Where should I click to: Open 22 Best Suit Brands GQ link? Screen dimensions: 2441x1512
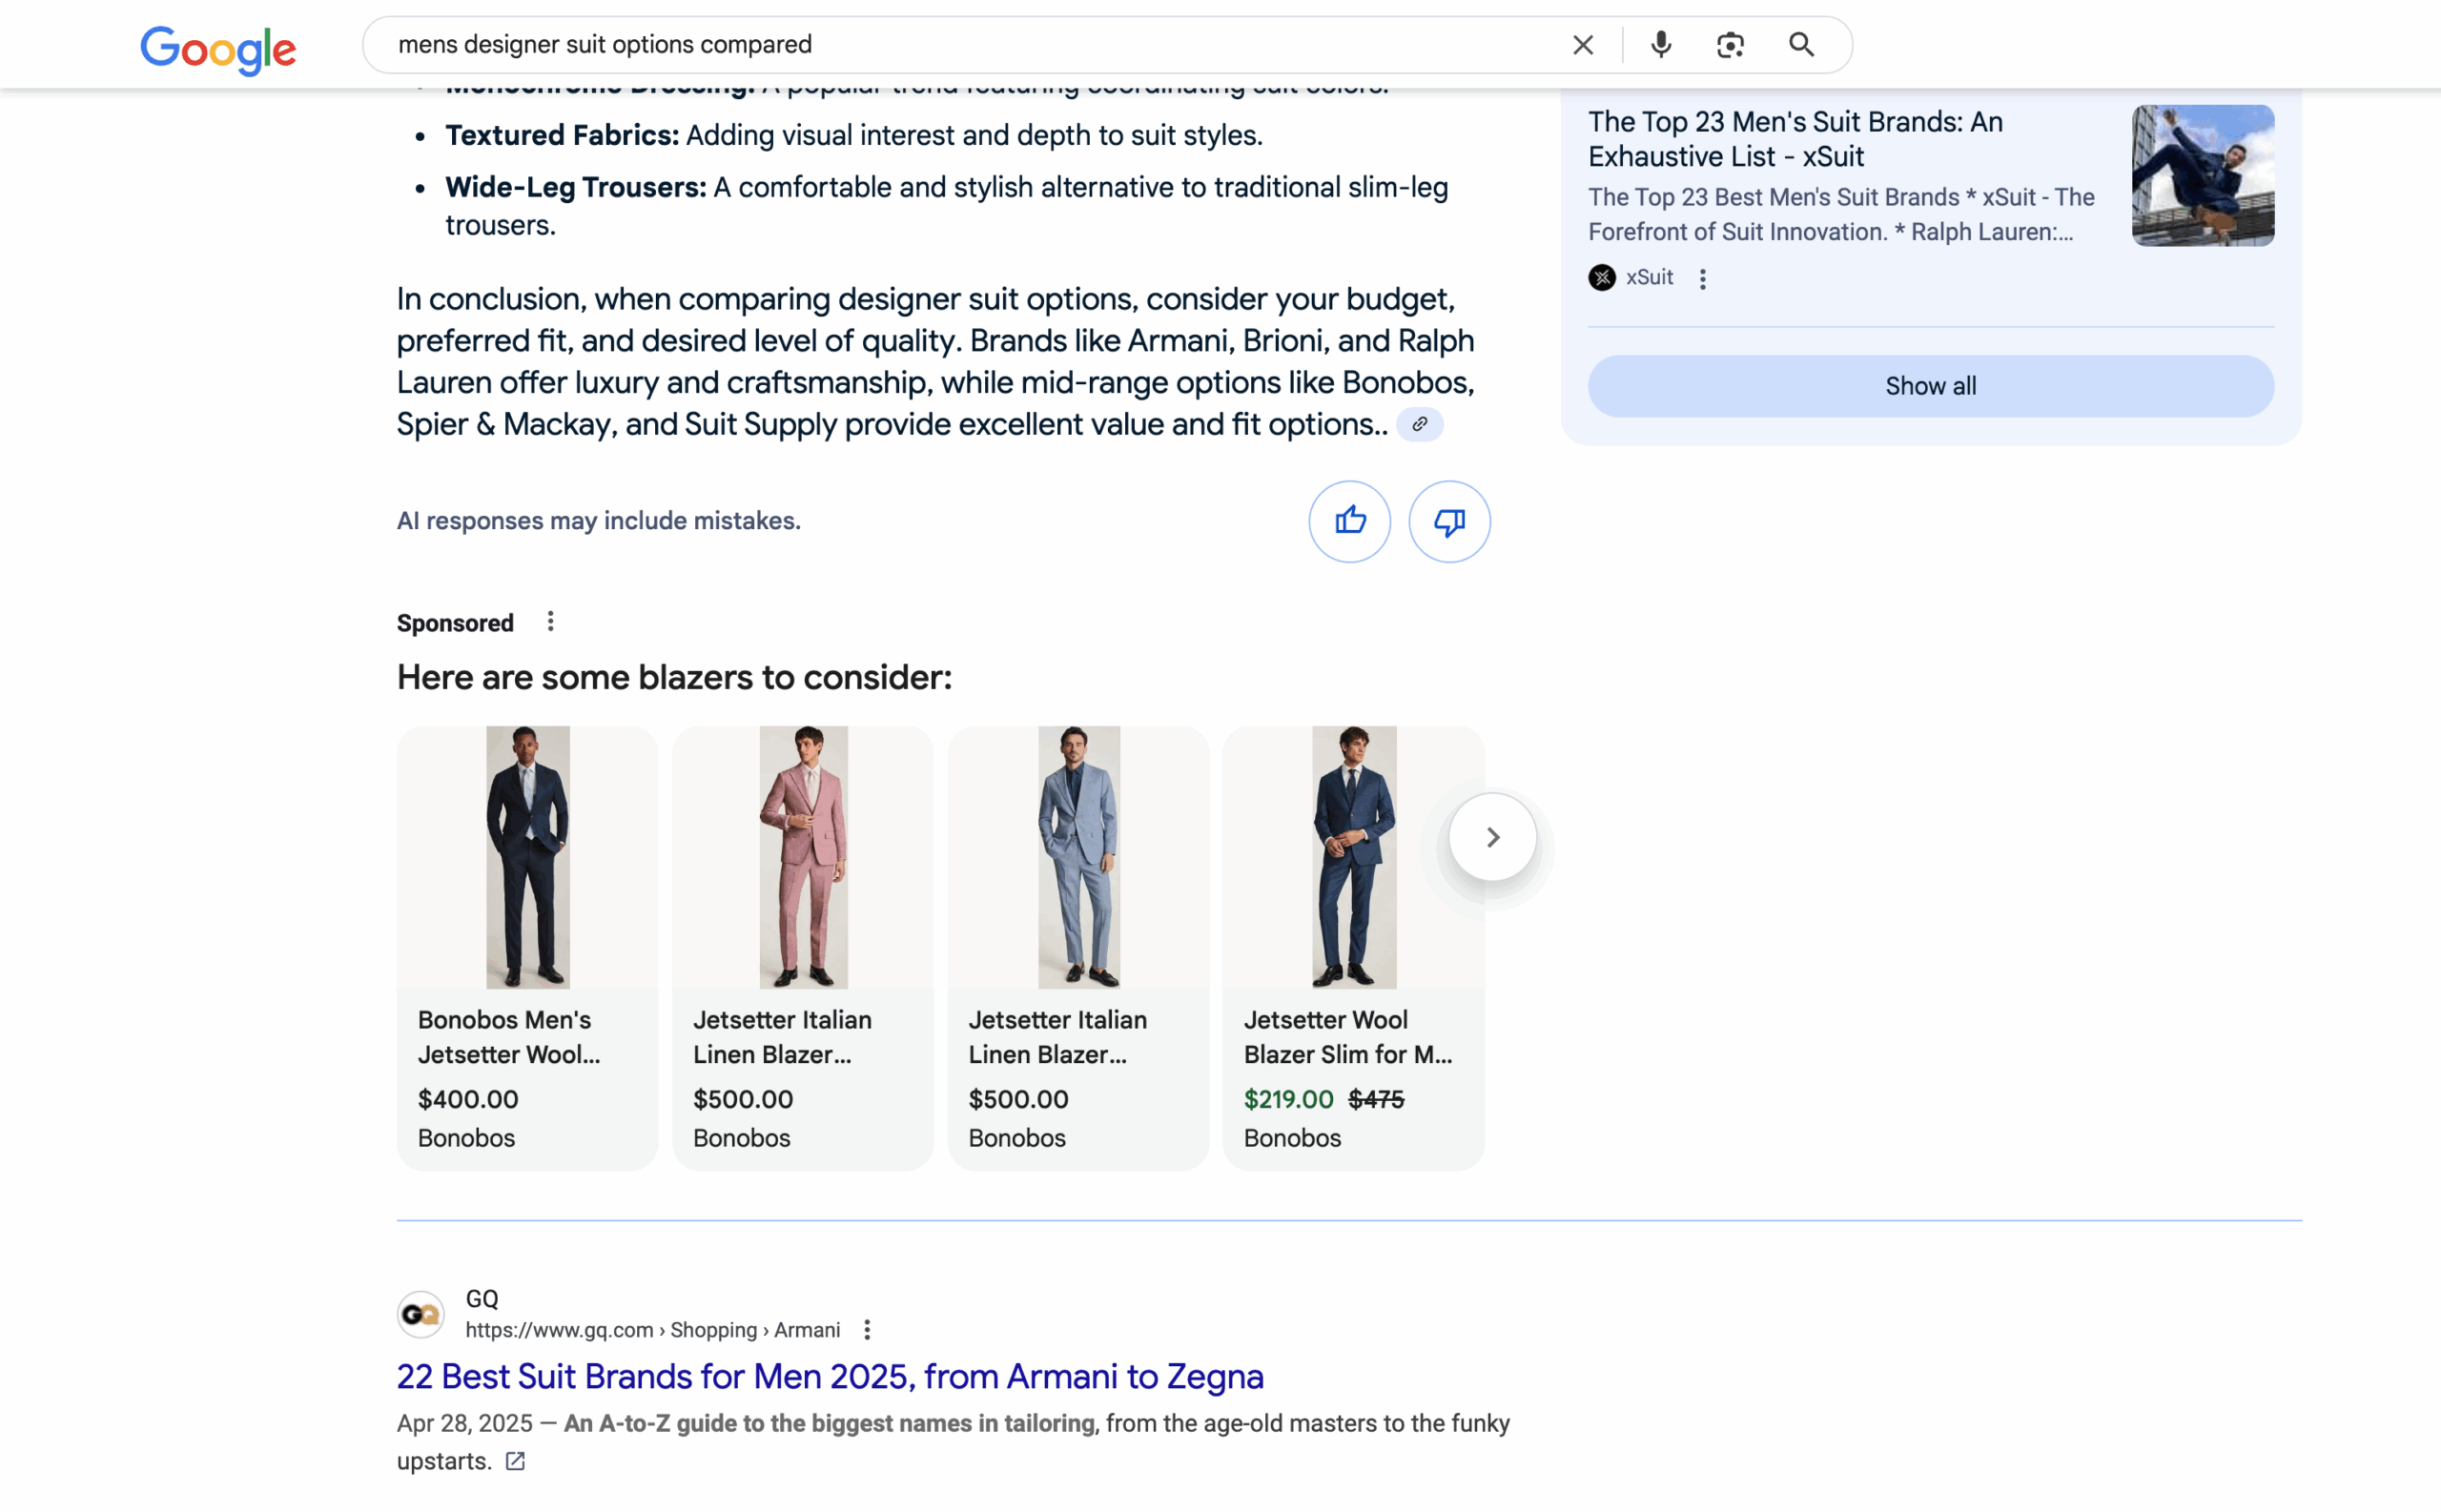tap(829, 1376)
